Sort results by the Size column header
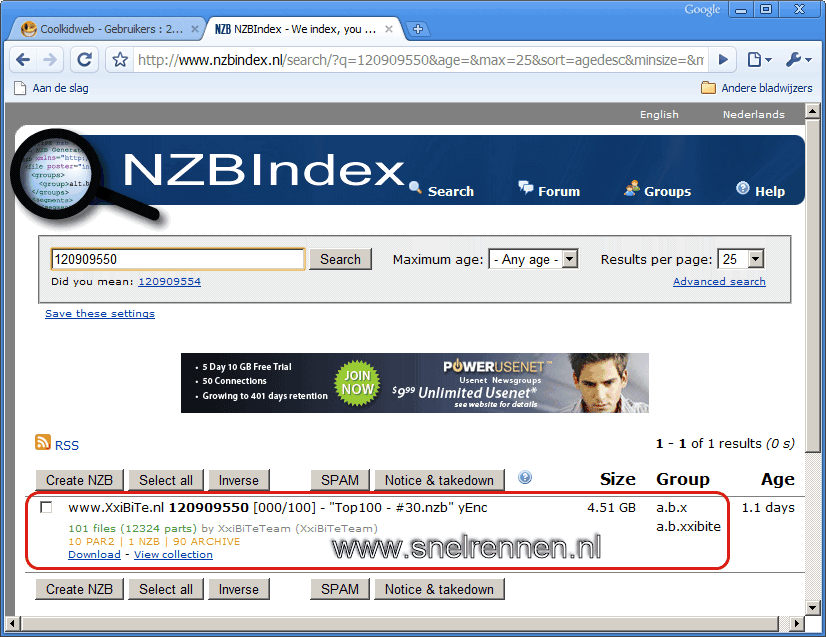Viewport: 826px width, 637px height. tap(617, 479)
